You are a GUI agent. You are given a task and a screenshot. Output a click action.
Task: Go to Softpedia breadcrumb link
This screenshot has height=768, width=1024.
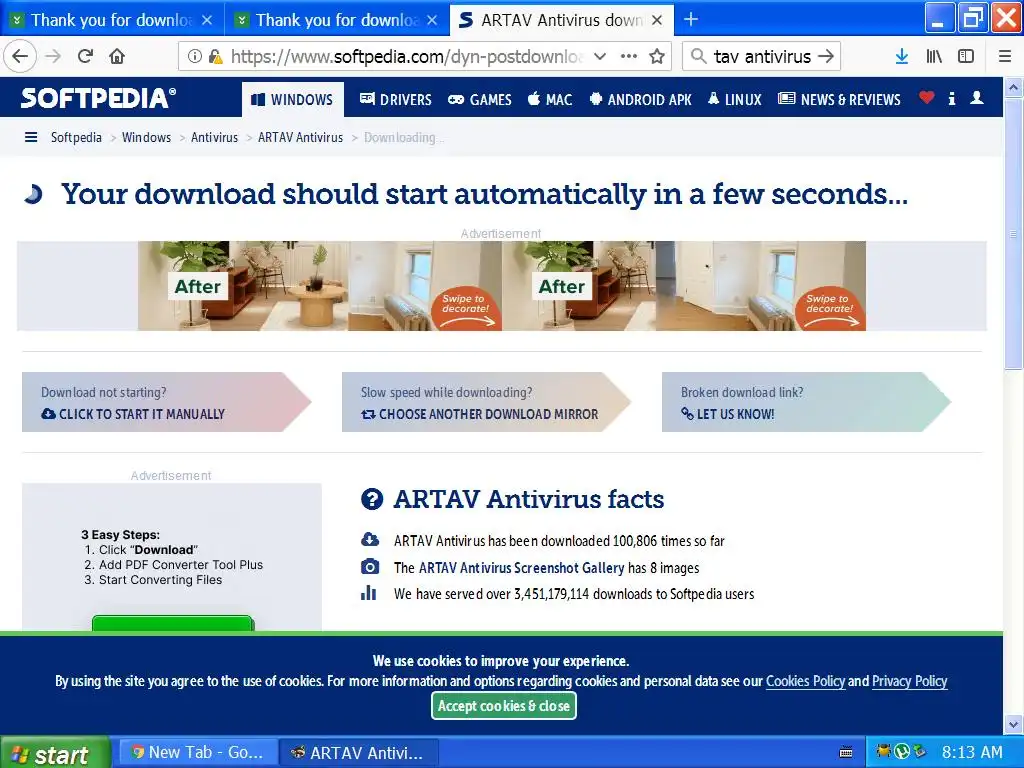76,137
